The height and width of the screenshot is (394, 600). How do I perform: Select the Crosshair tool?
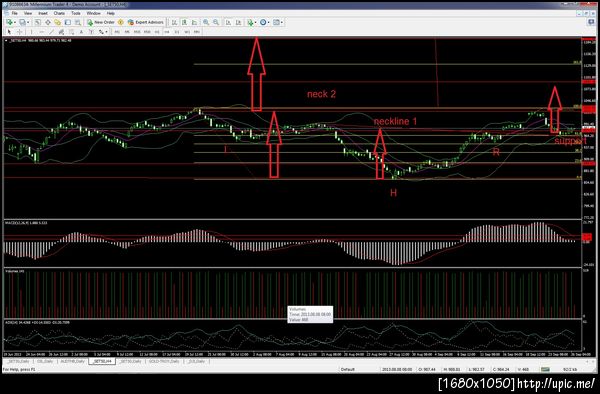pos(20,32)
